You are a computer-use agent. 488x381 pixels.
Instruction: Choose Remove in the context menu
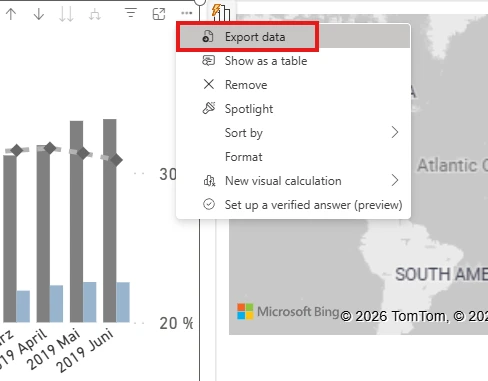coord(293,85)
